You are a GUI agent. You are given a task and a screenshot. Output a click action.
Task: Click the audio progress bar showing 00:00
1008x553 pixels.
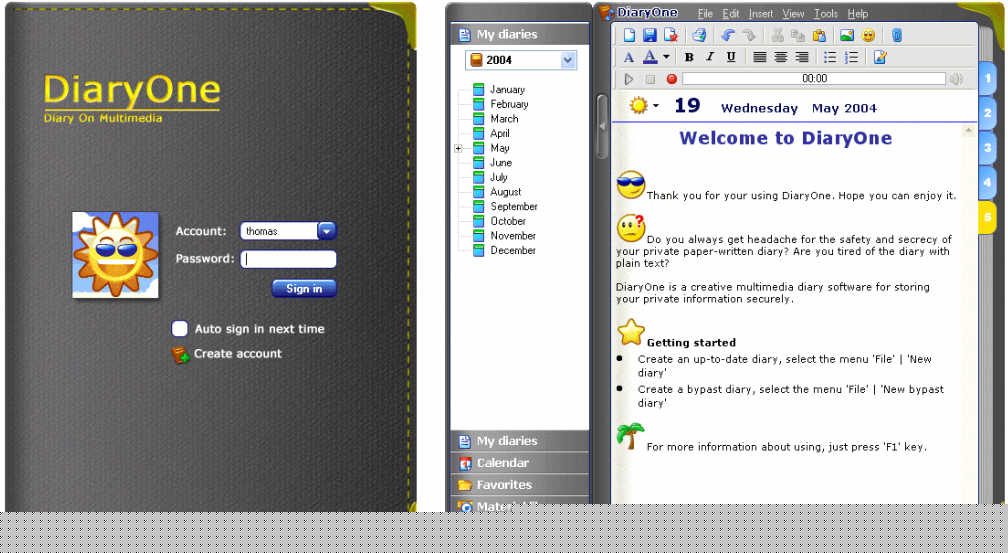click(814, 78)
